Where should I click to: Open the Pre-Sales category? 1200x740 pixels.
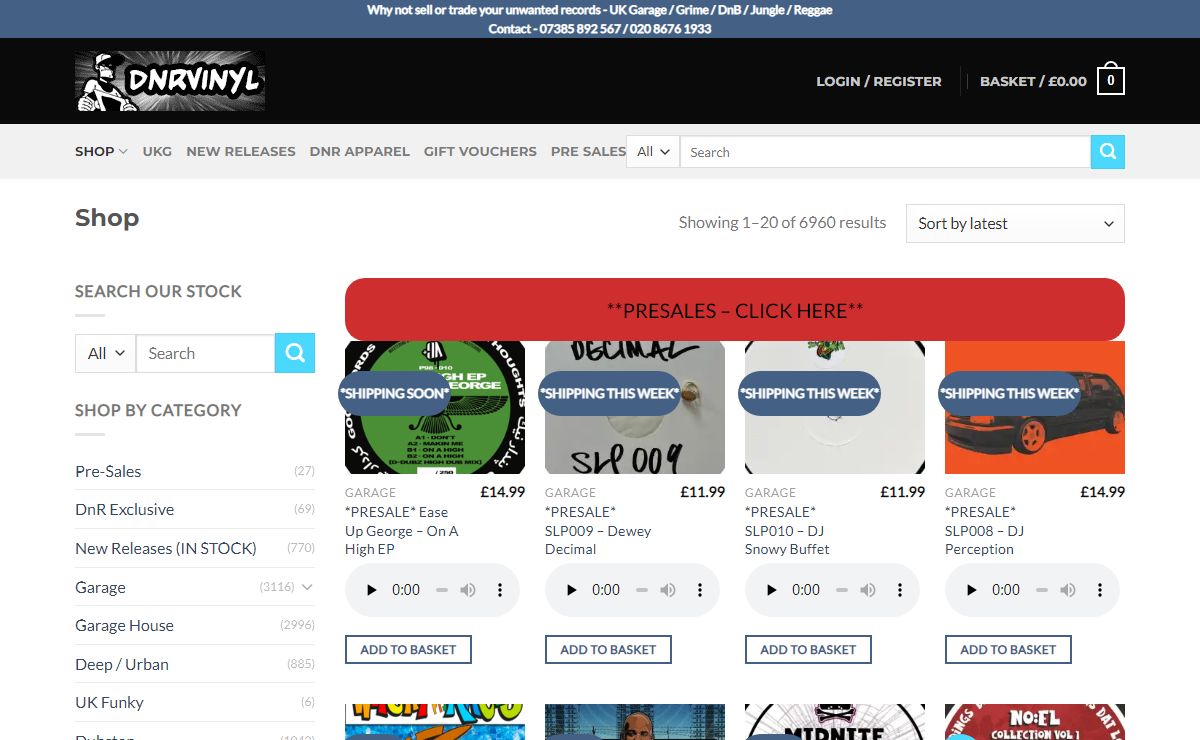pyautogui.click(x=108, y=471)
